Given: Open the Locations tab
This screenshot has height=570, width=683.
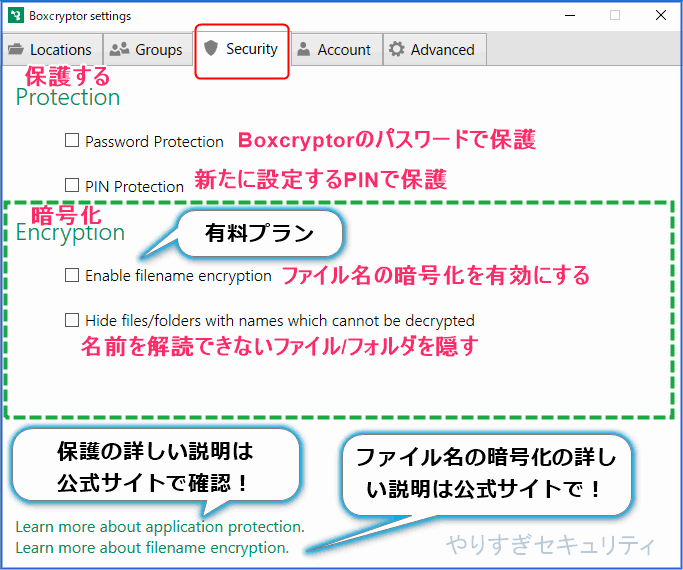Looking at the screenshot, I should click(52, 49).
